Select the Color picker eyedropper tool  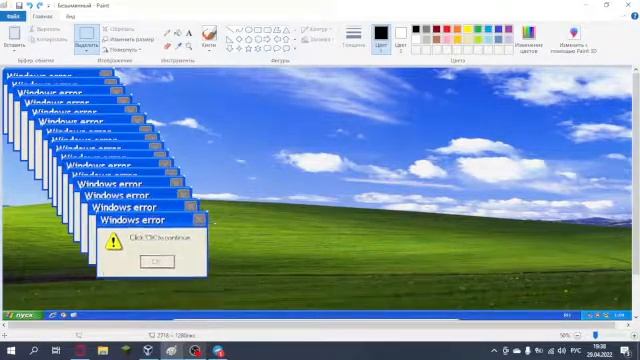point(178,47)
